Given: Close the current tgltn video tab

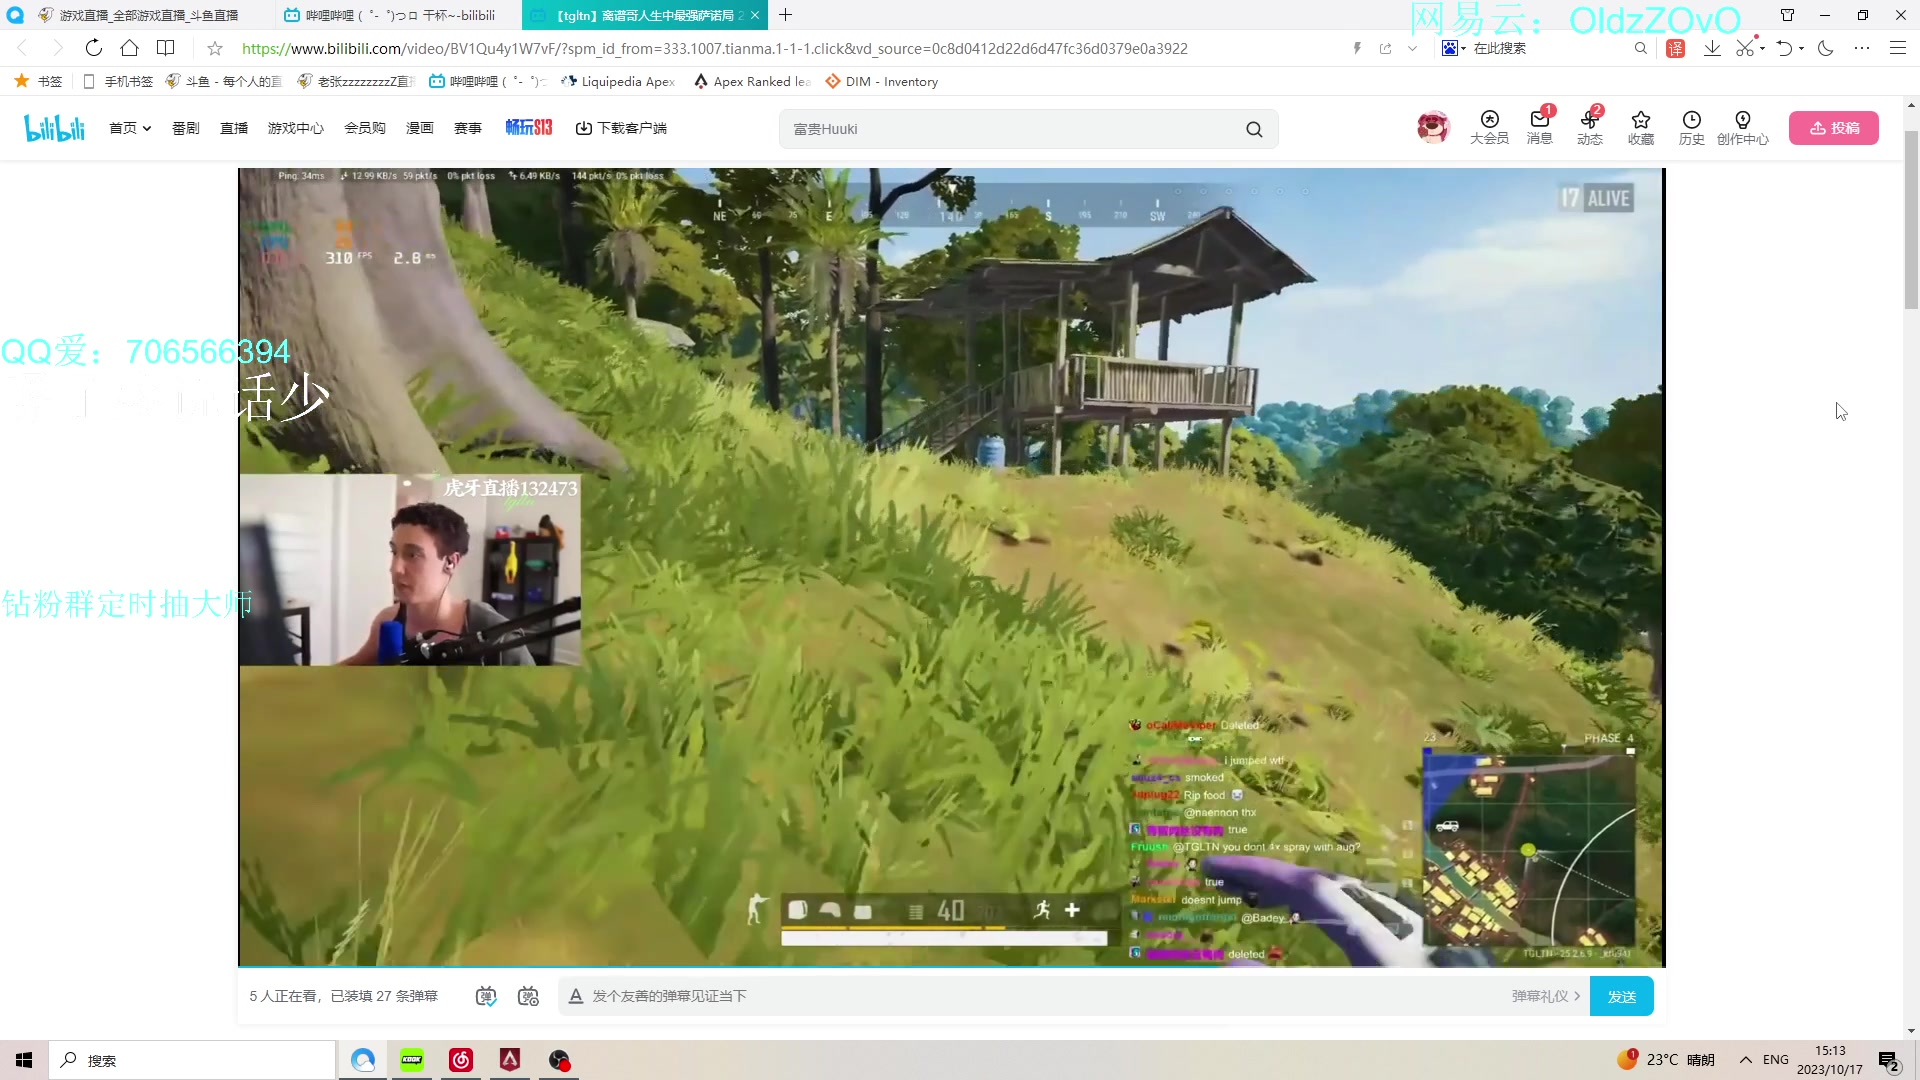Looking at the screenshot, I should tap(755, 15).
